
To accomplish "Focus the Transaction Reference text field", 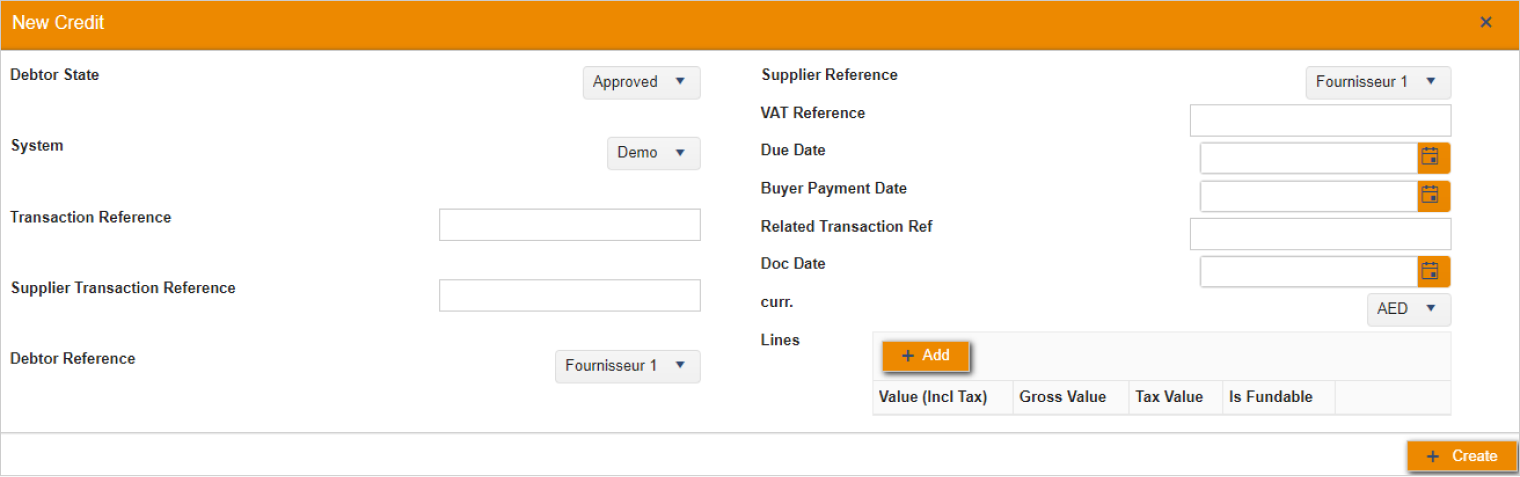I will tap(569, 225).
